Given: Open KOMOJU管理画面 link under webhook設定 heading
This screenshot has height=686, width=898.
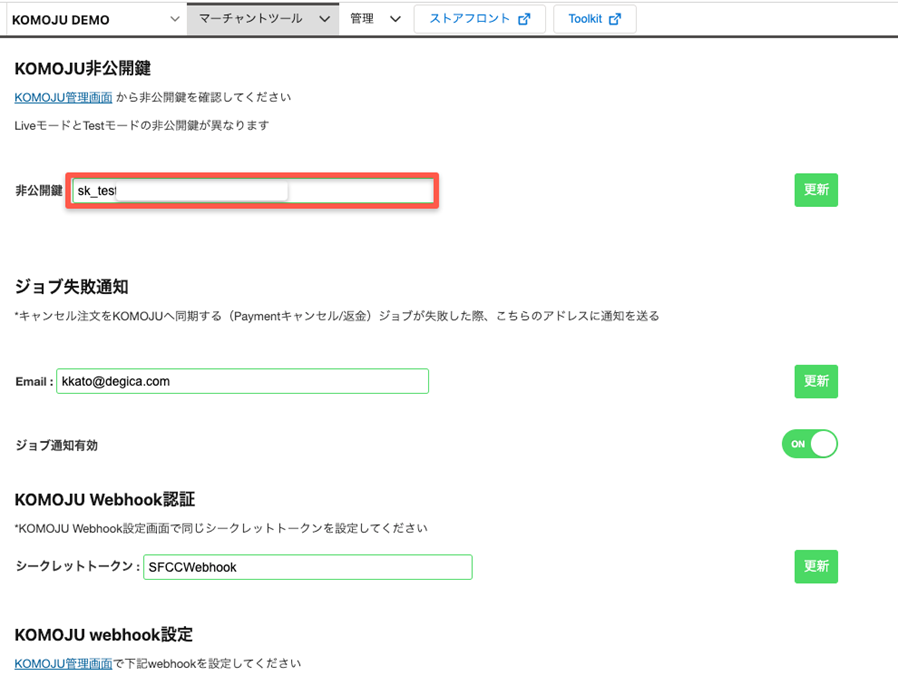Looking at the screenshot, I should tap(64, 664).
